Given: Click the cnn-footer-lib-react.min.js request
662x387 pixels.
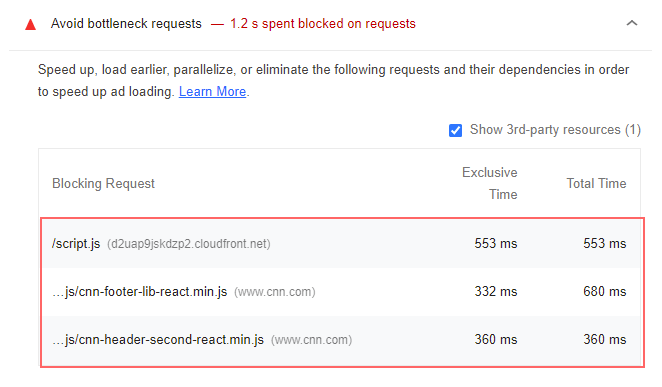Looking at the screenshot, I should click(x=140, y=292).
